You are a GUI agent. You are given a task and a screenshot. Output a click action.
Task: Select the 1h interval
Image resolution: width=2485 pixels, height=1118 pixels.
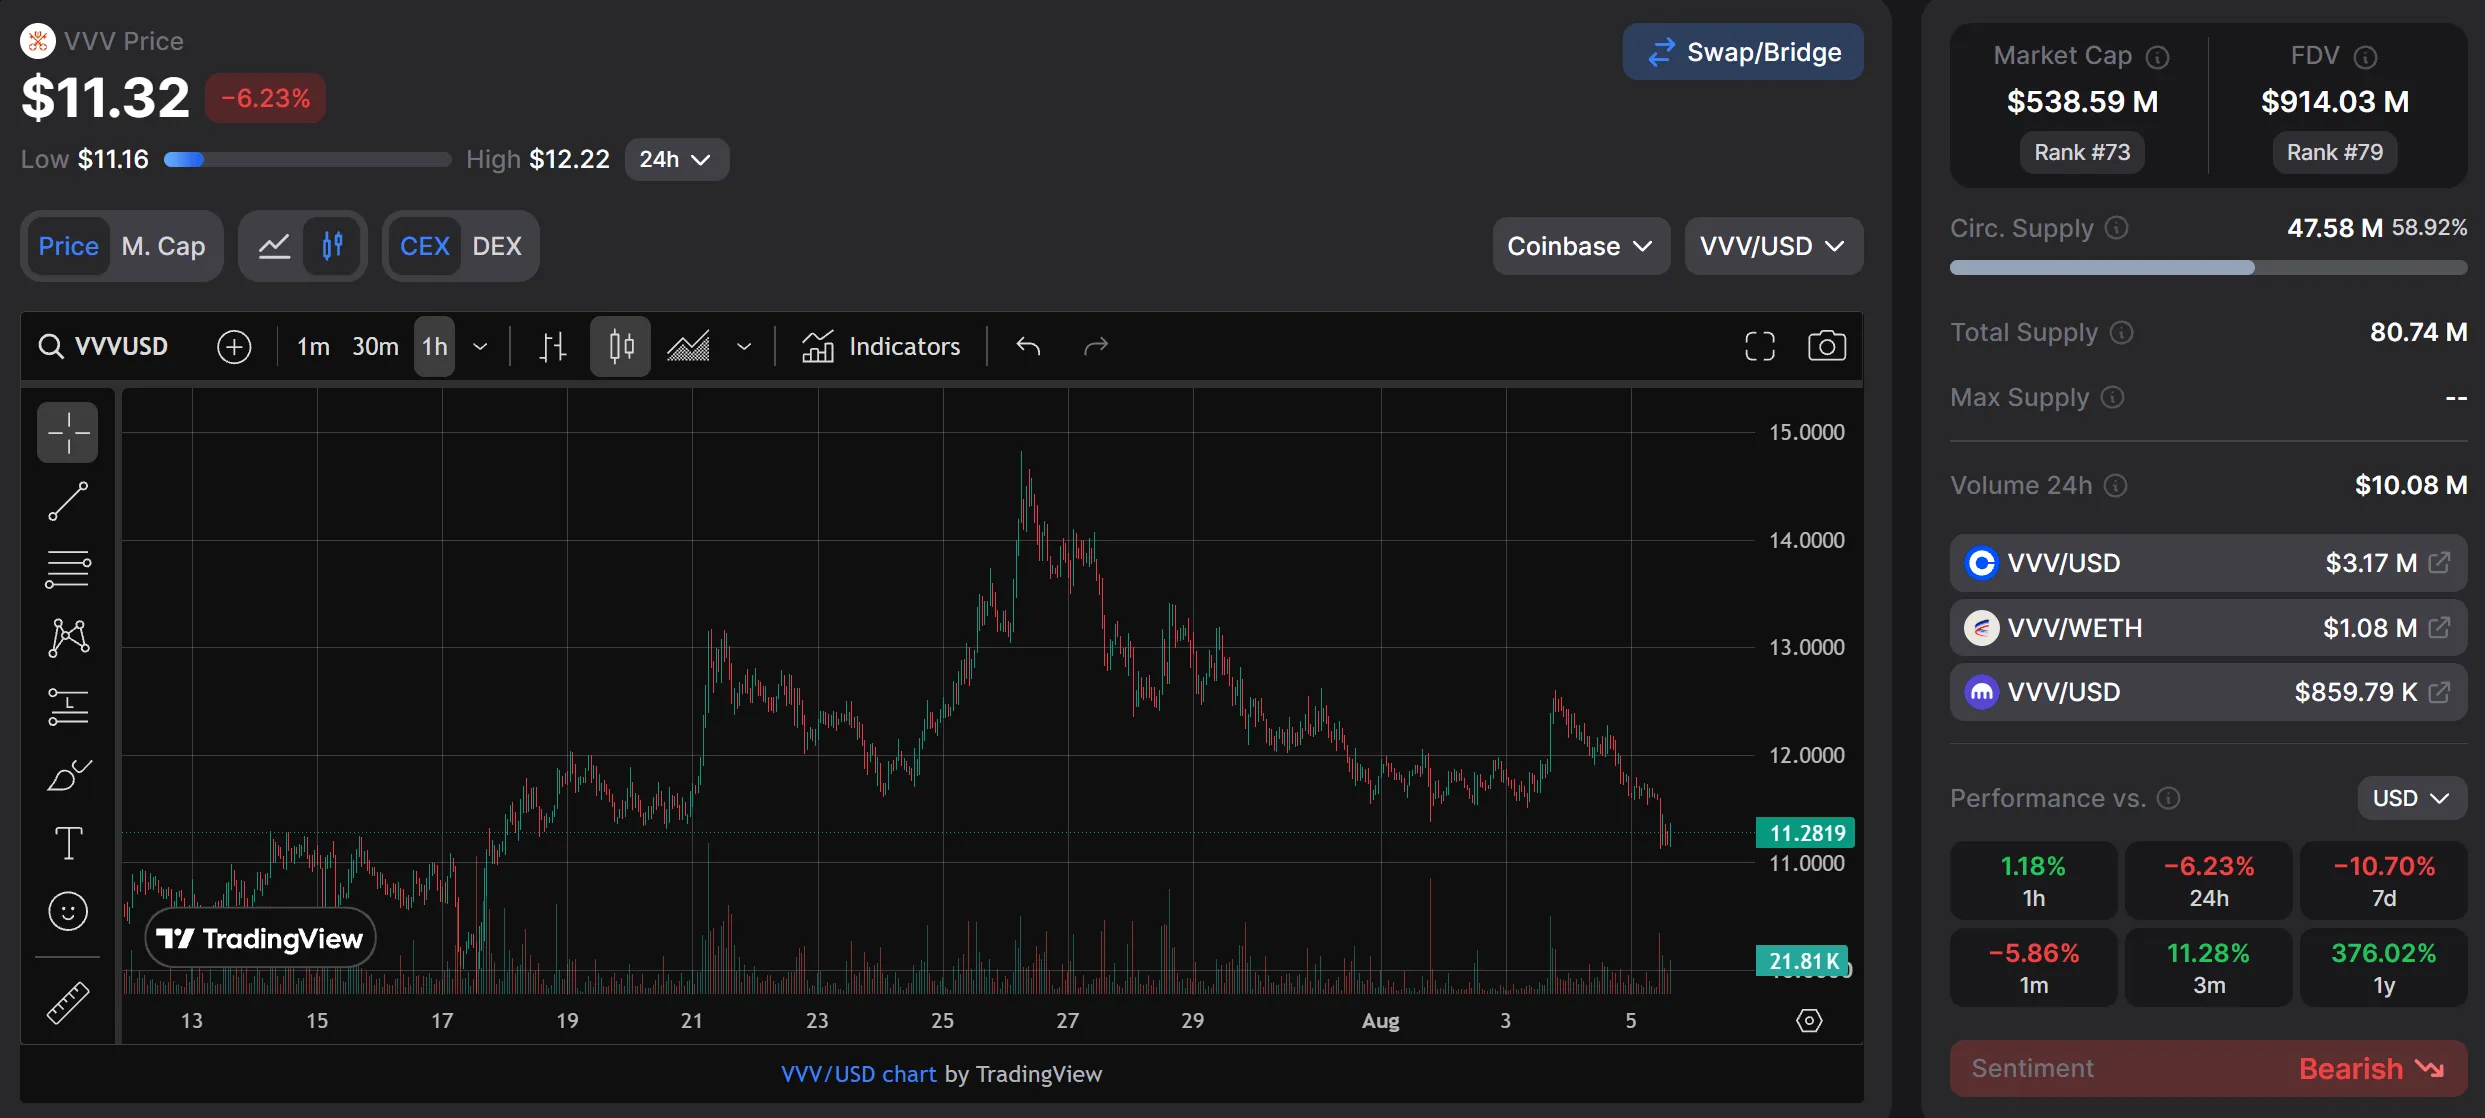pos(435,347)
